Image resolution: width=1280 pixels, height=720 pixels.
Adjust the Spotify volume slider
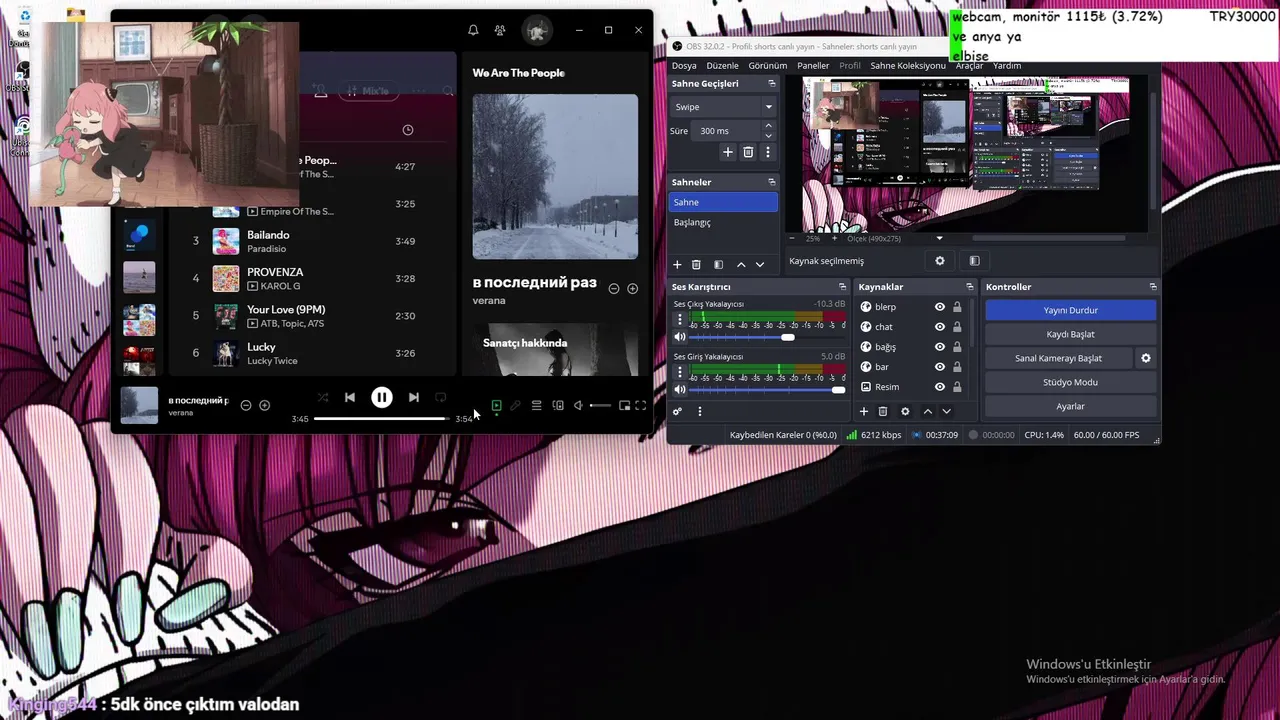click(600, 405)
